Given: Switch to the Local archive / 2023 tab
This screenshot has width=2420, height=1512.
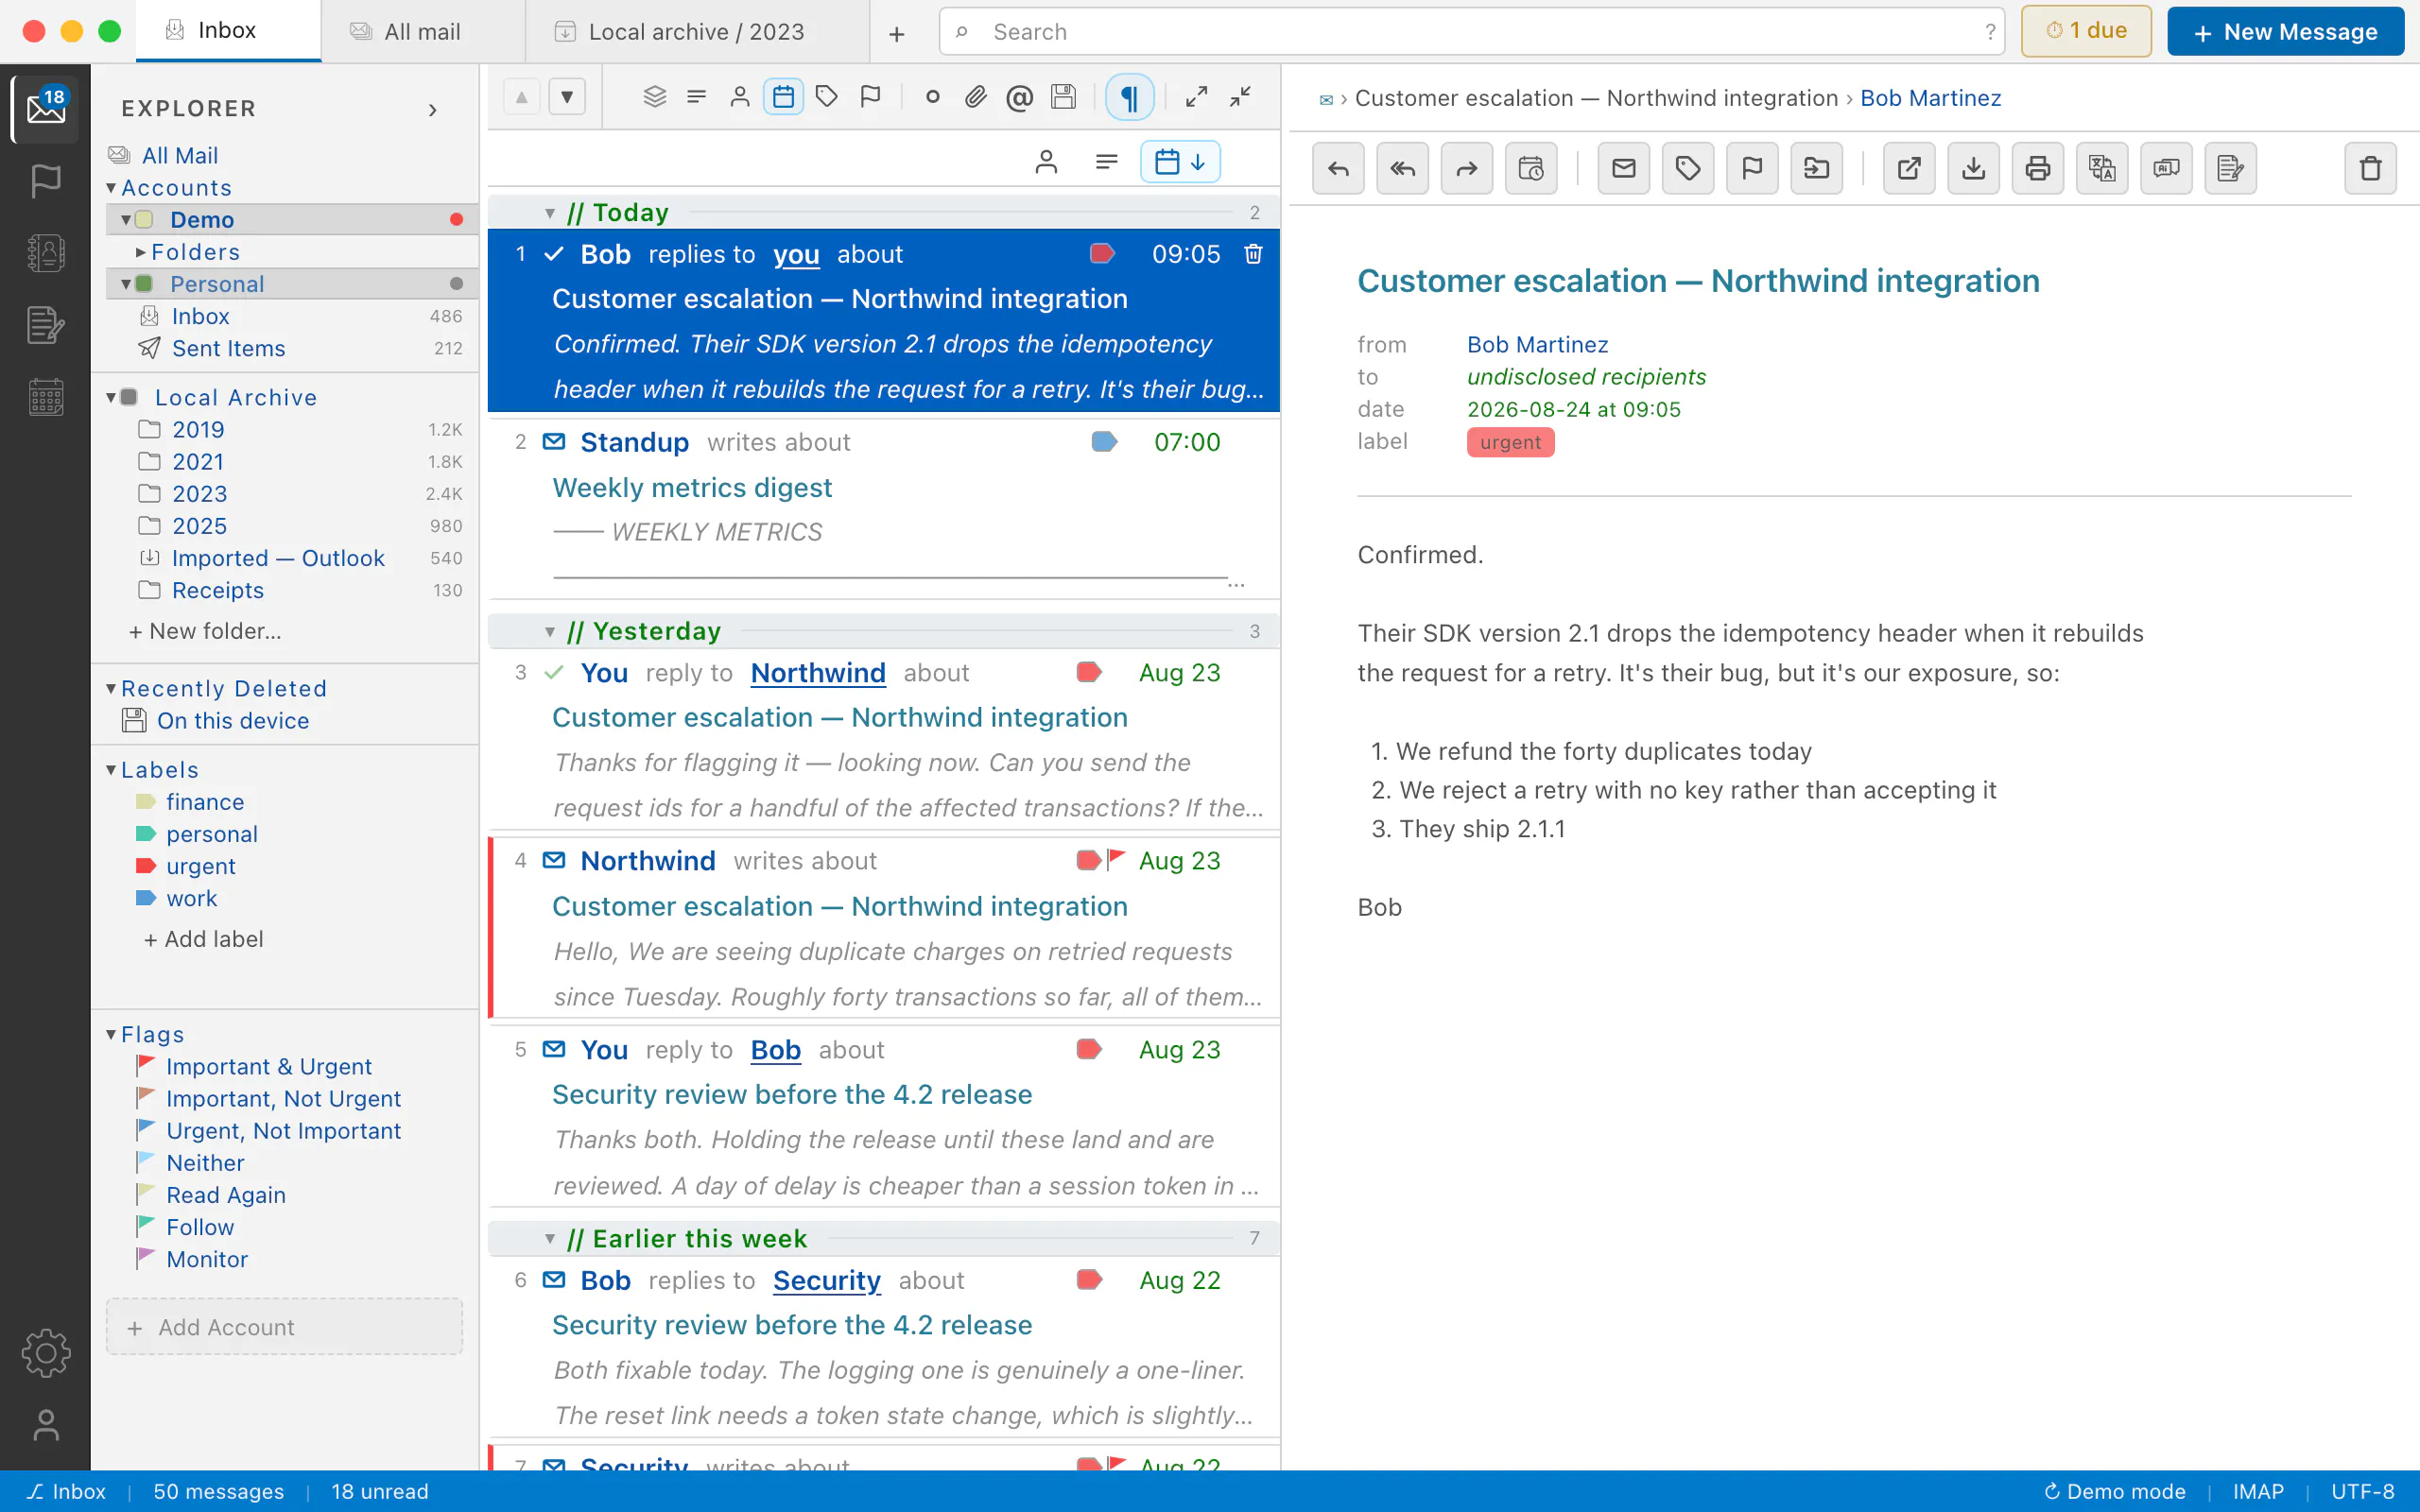Looking at the screenshot, I should tap(697, 31).
